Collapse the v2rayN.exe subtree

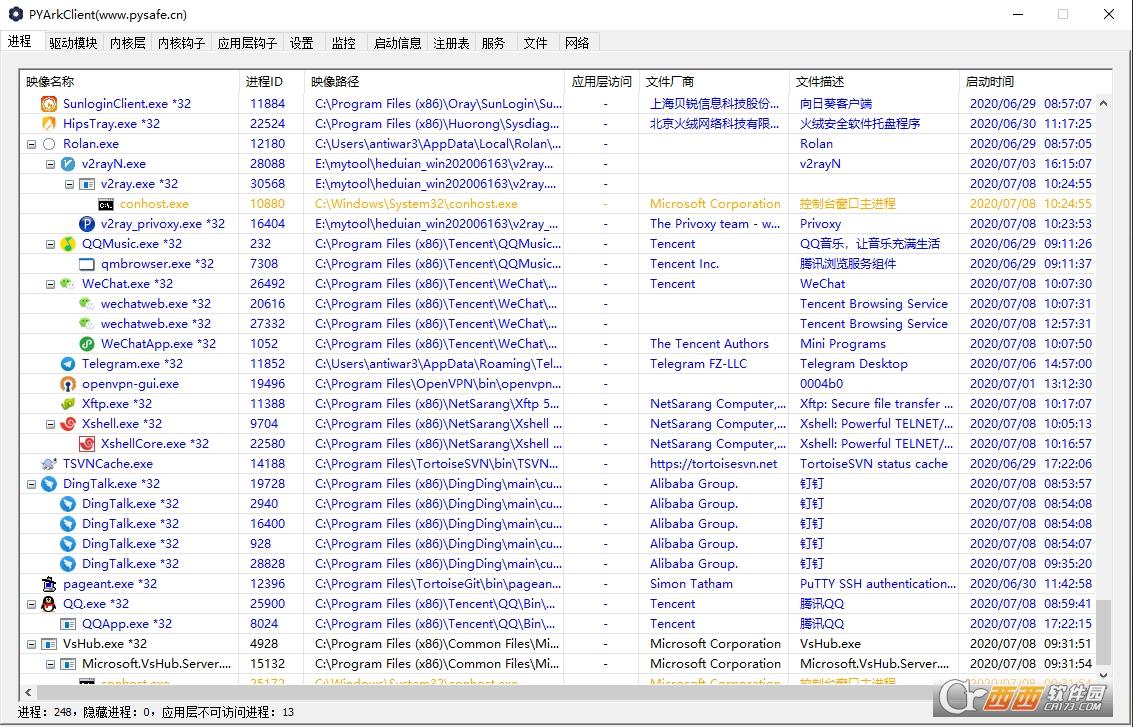pos(51,164)
